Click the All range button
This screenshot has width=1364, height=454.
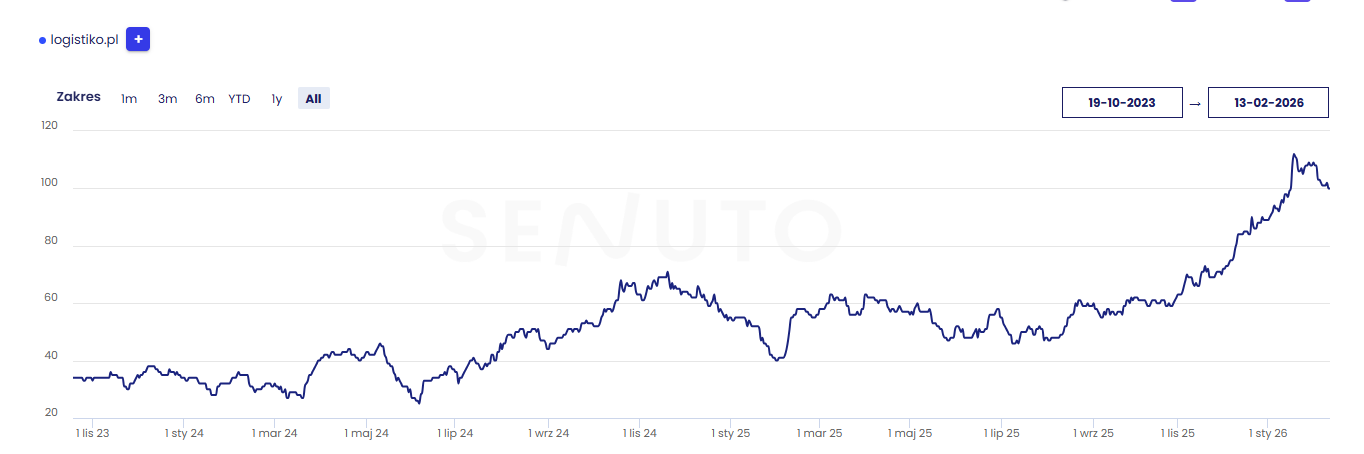point(313,98)
